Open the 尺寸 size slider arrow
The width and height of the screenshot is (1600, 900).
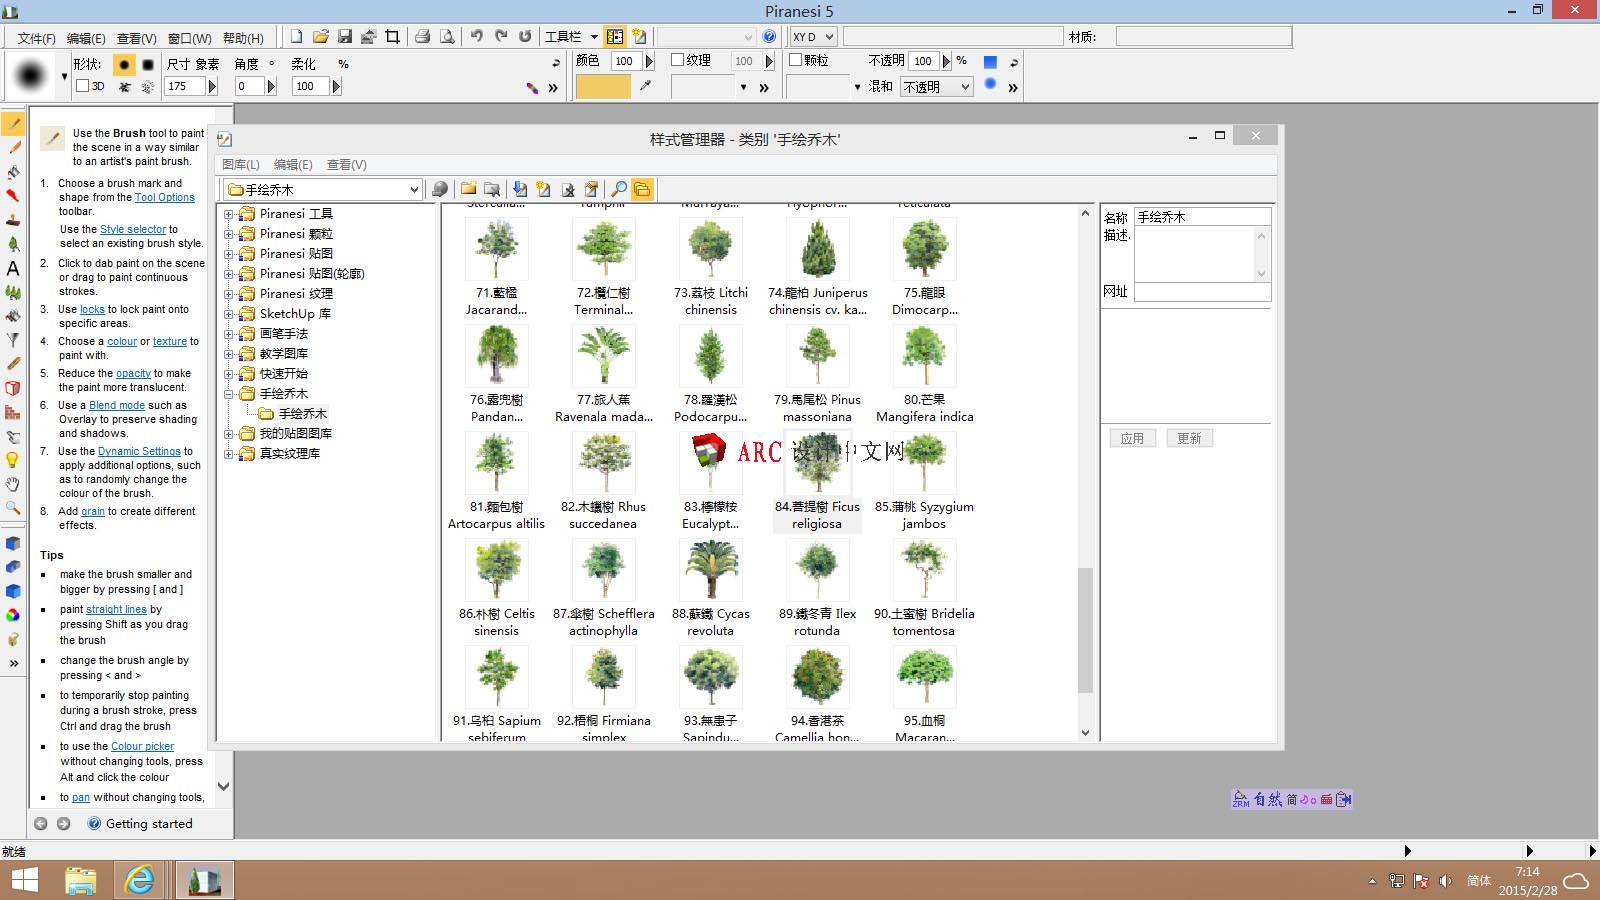[x=212, y=86]
